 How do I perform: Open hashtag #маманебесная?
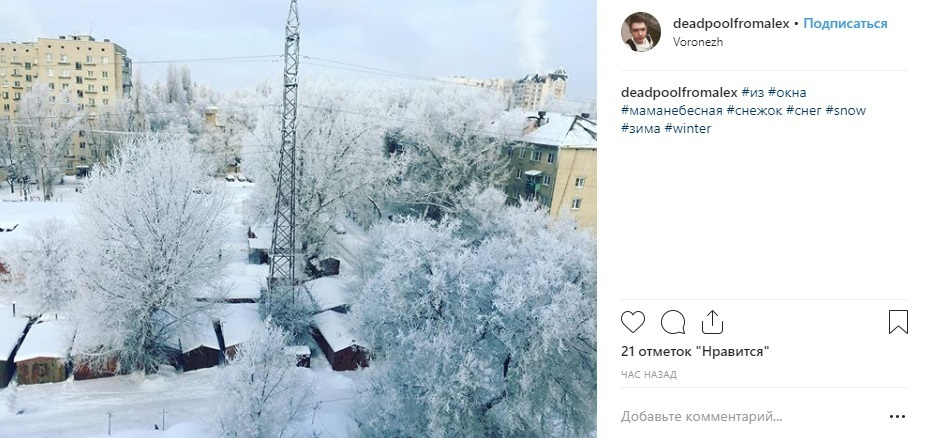(672, 110)
